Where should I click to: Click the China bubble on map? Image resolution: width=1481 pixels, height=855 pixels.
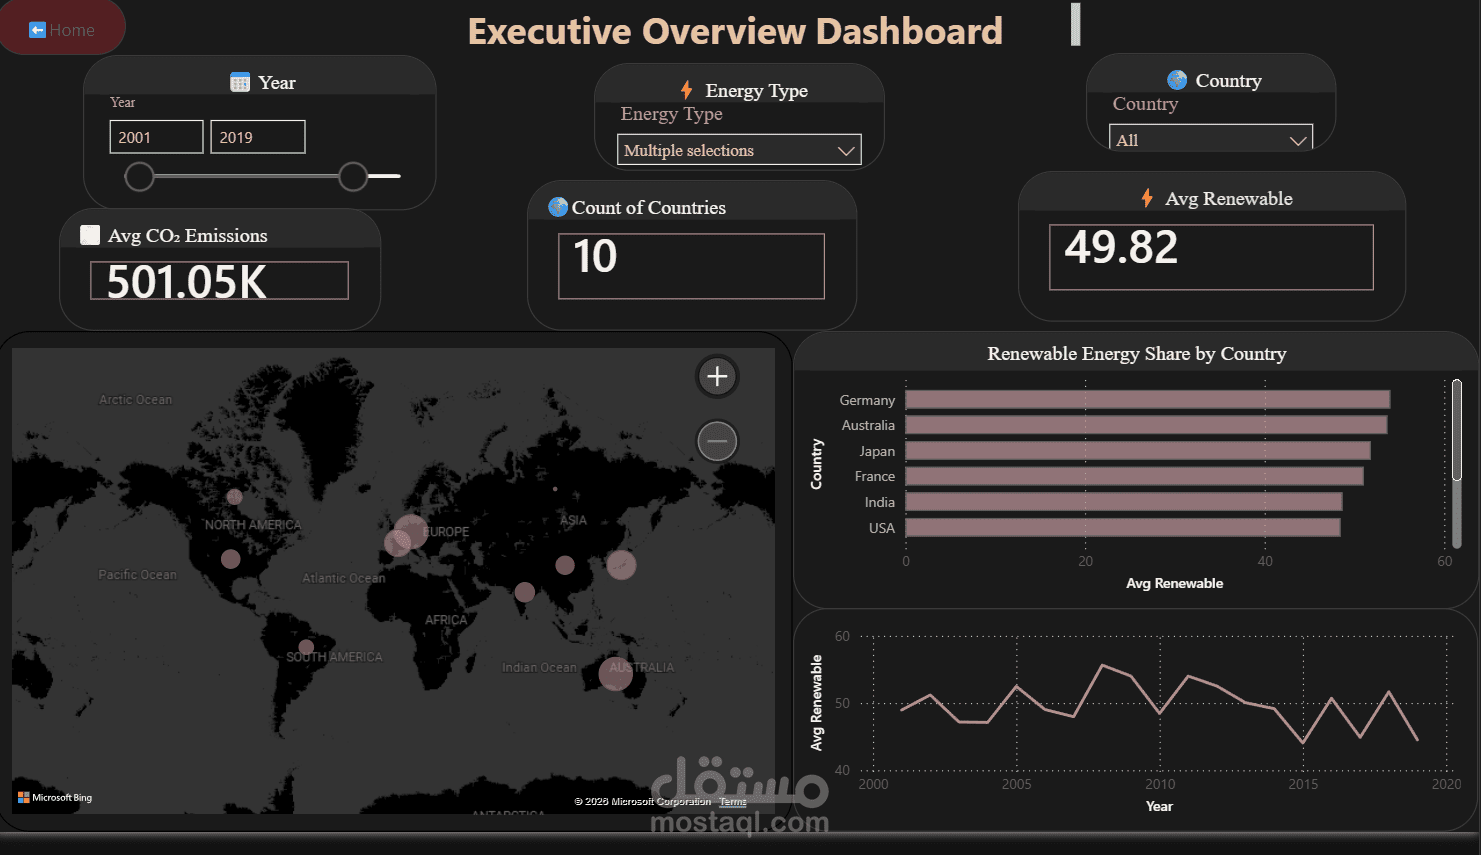pyautogui.click(x=565, y=565)
